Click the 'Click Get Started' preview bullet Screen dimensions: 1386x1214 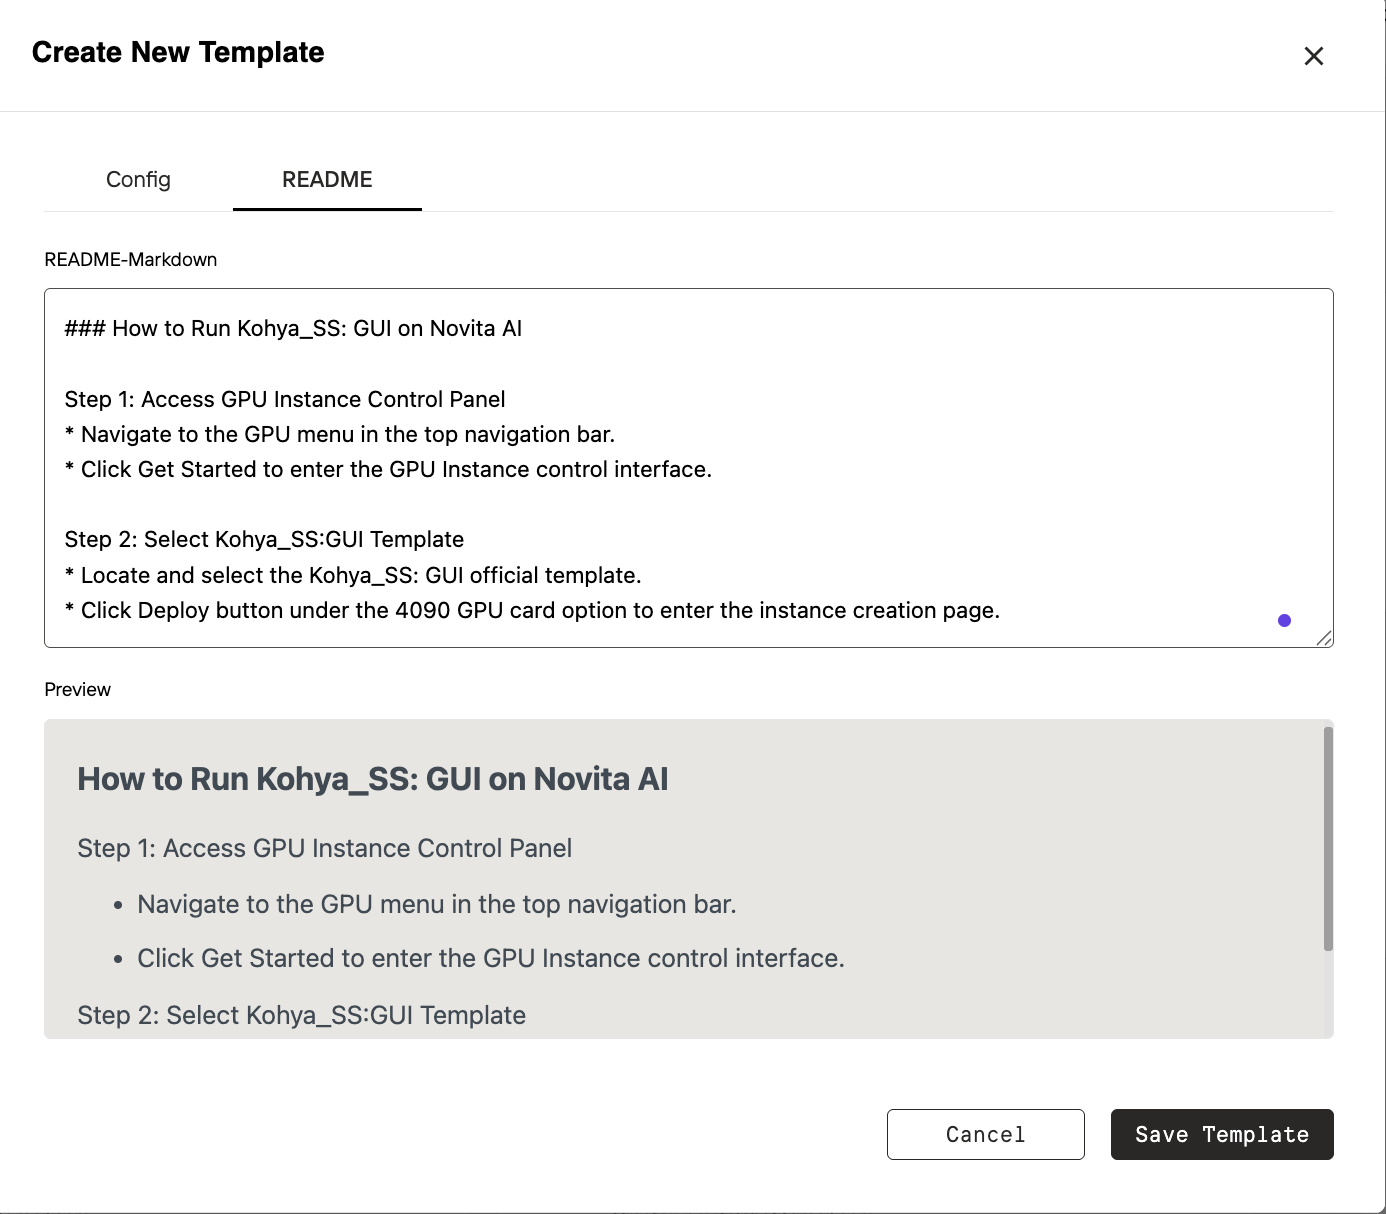click(x=490, y=959)
